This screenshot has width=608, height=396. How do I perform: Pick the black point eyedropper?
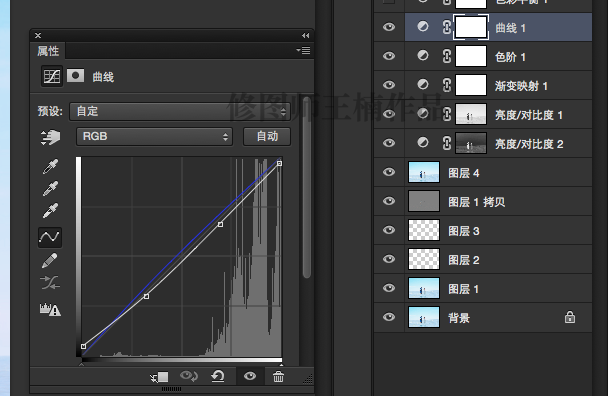tap(50, 166)
